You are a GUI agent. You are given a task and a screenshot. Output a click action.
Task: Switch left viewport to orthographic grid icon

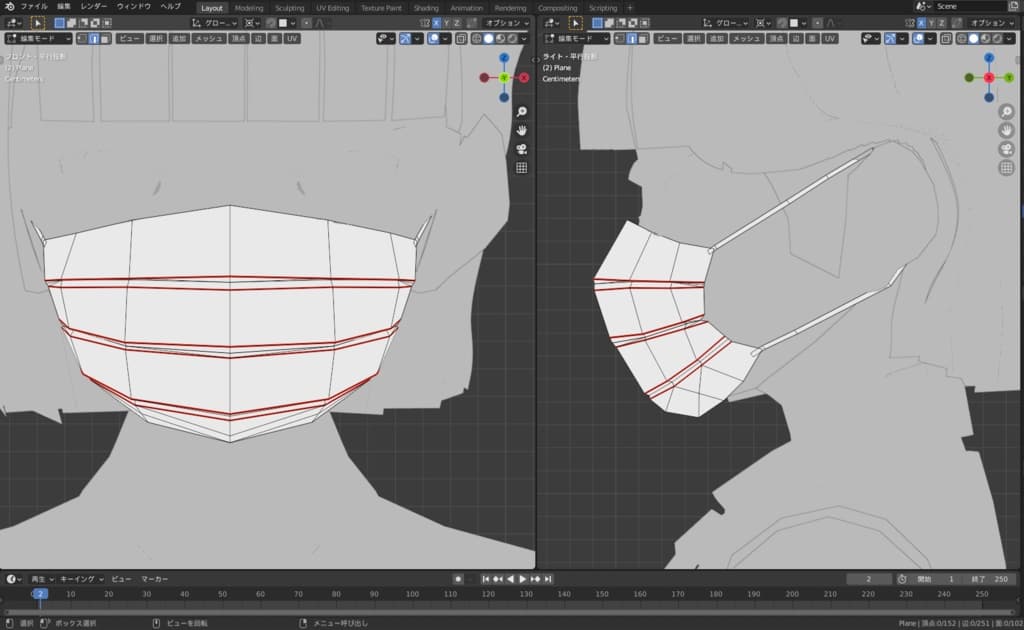521,168
